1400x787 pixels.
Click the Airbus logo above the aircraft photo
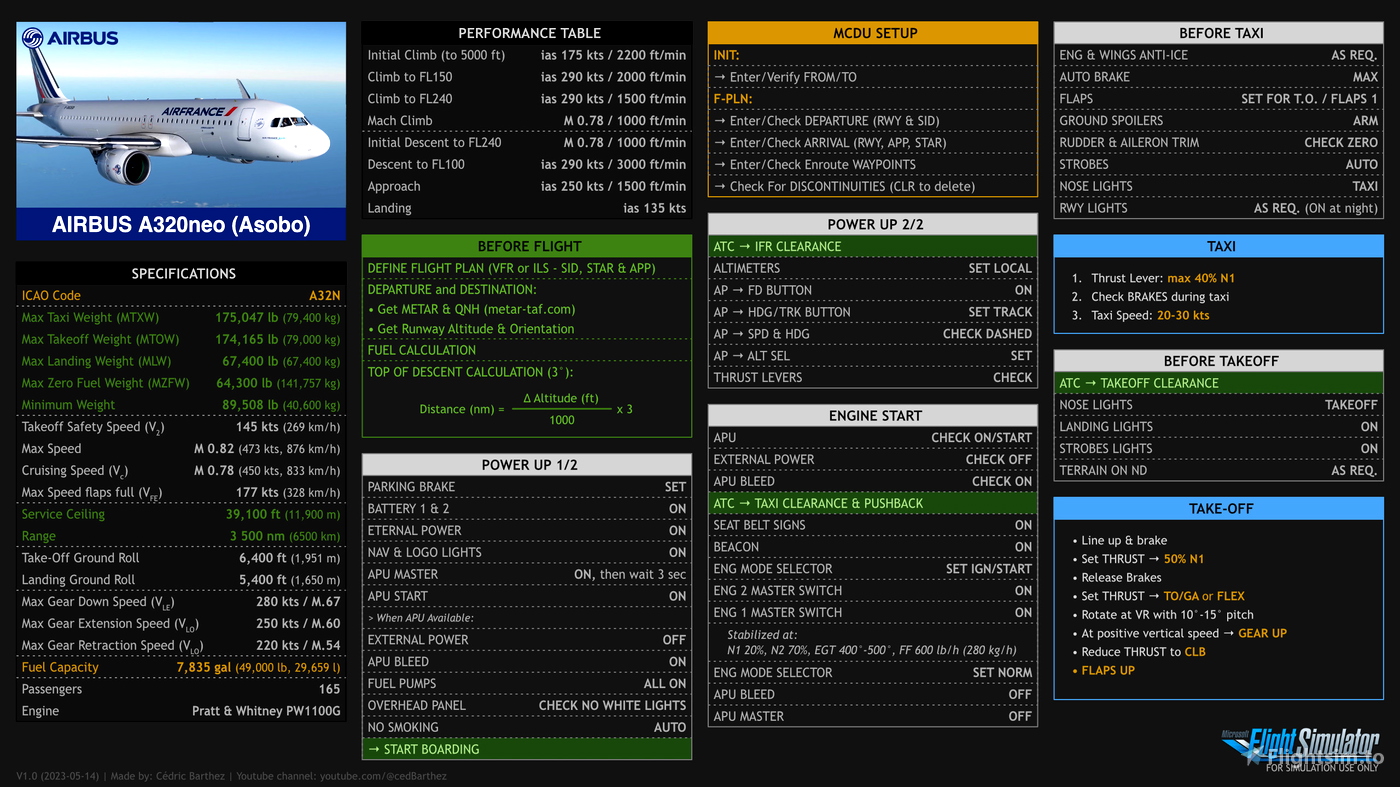click(70, 38)
